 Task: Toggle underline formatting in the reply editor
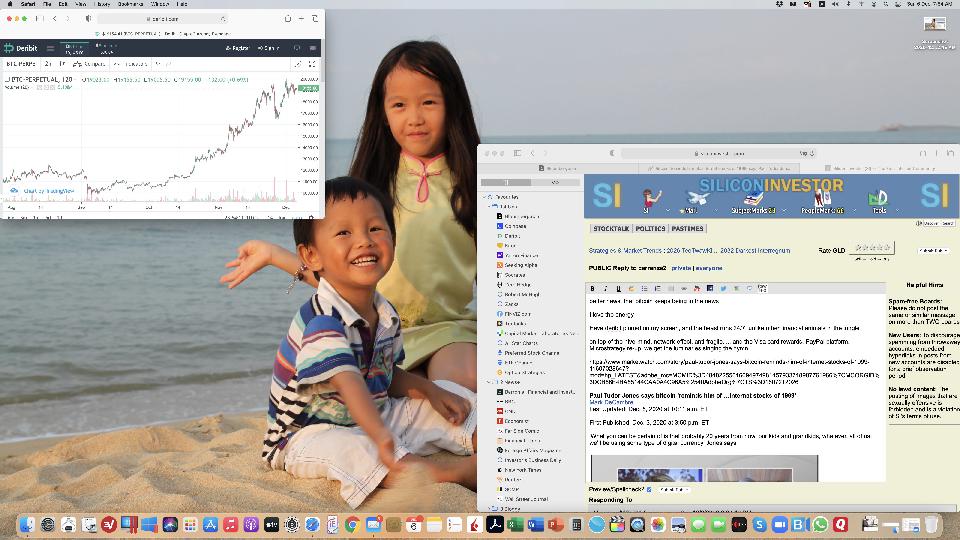click(x=618, y=288)
